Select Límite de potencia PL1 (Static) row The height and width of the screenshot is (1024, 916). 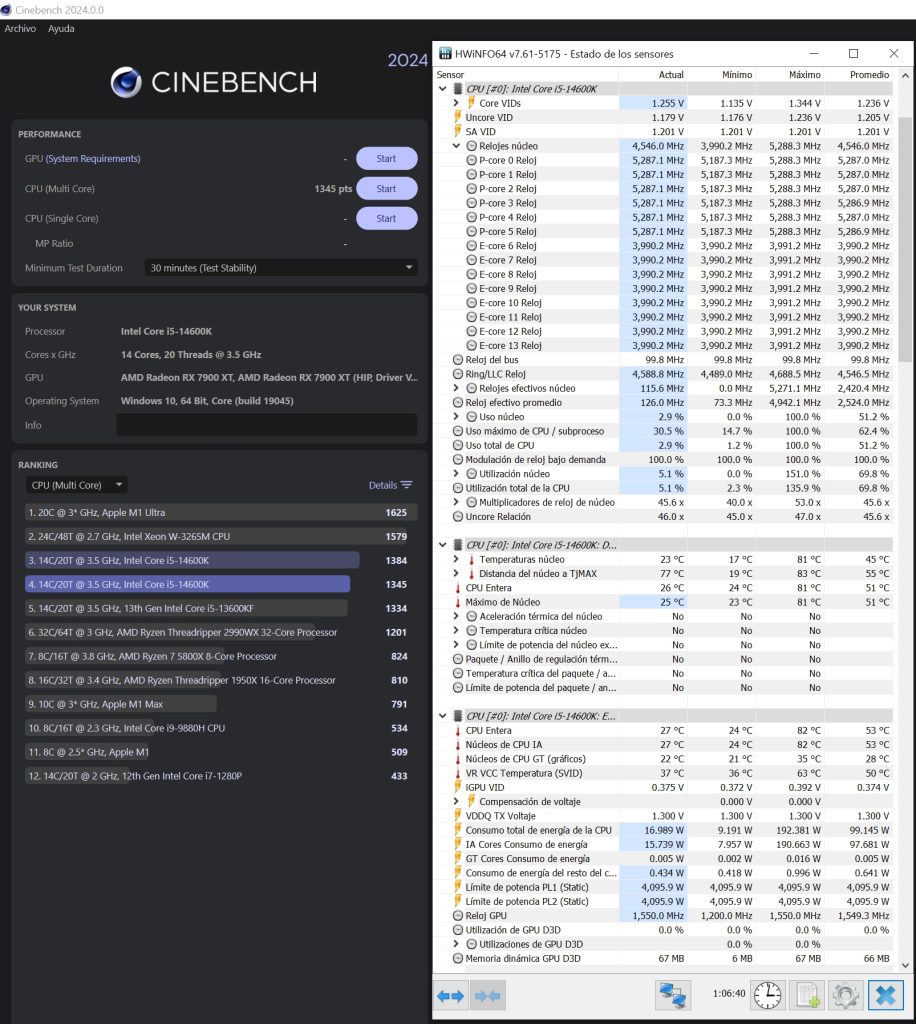(x=663, y=887)
